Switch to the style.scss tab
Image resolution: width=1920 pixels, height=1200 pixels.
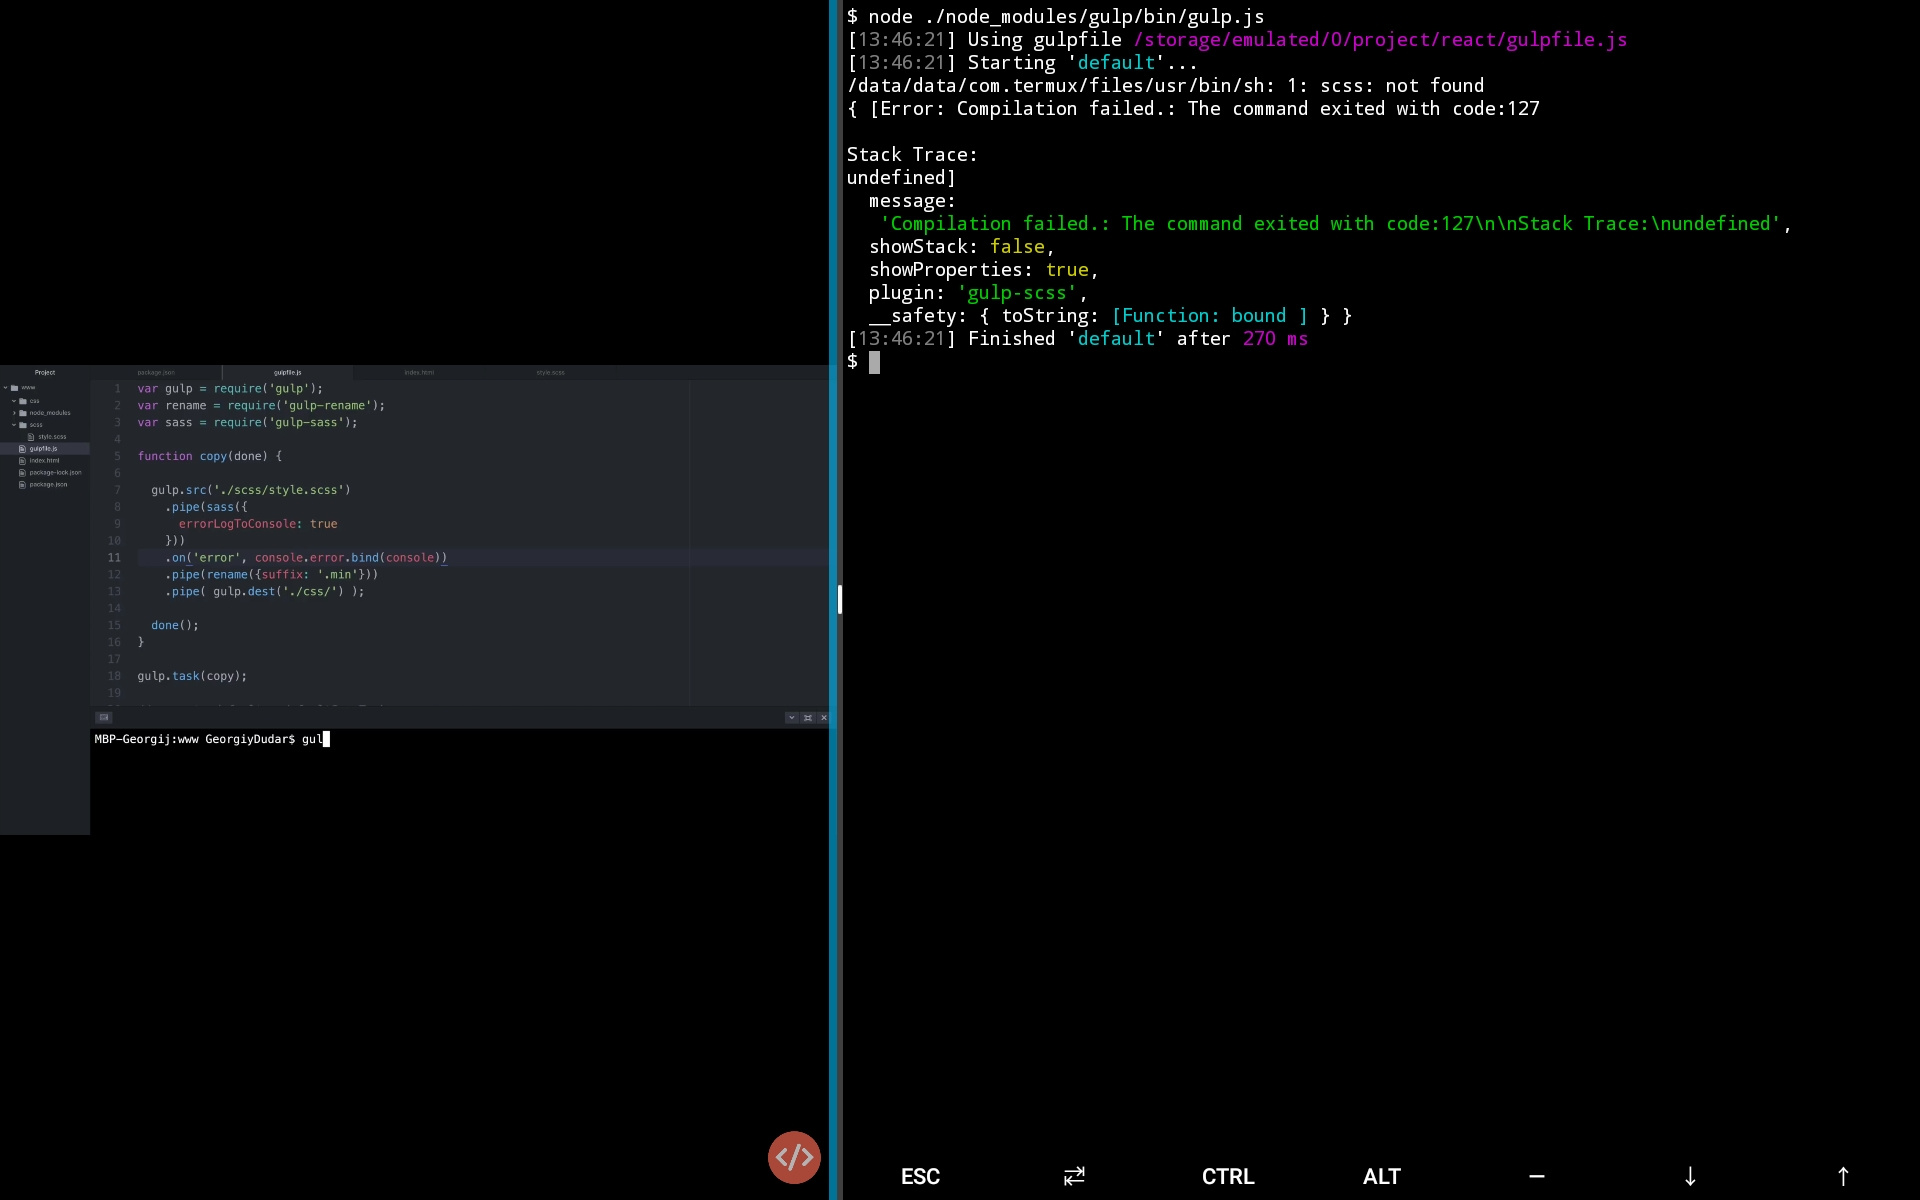[550, 372]
